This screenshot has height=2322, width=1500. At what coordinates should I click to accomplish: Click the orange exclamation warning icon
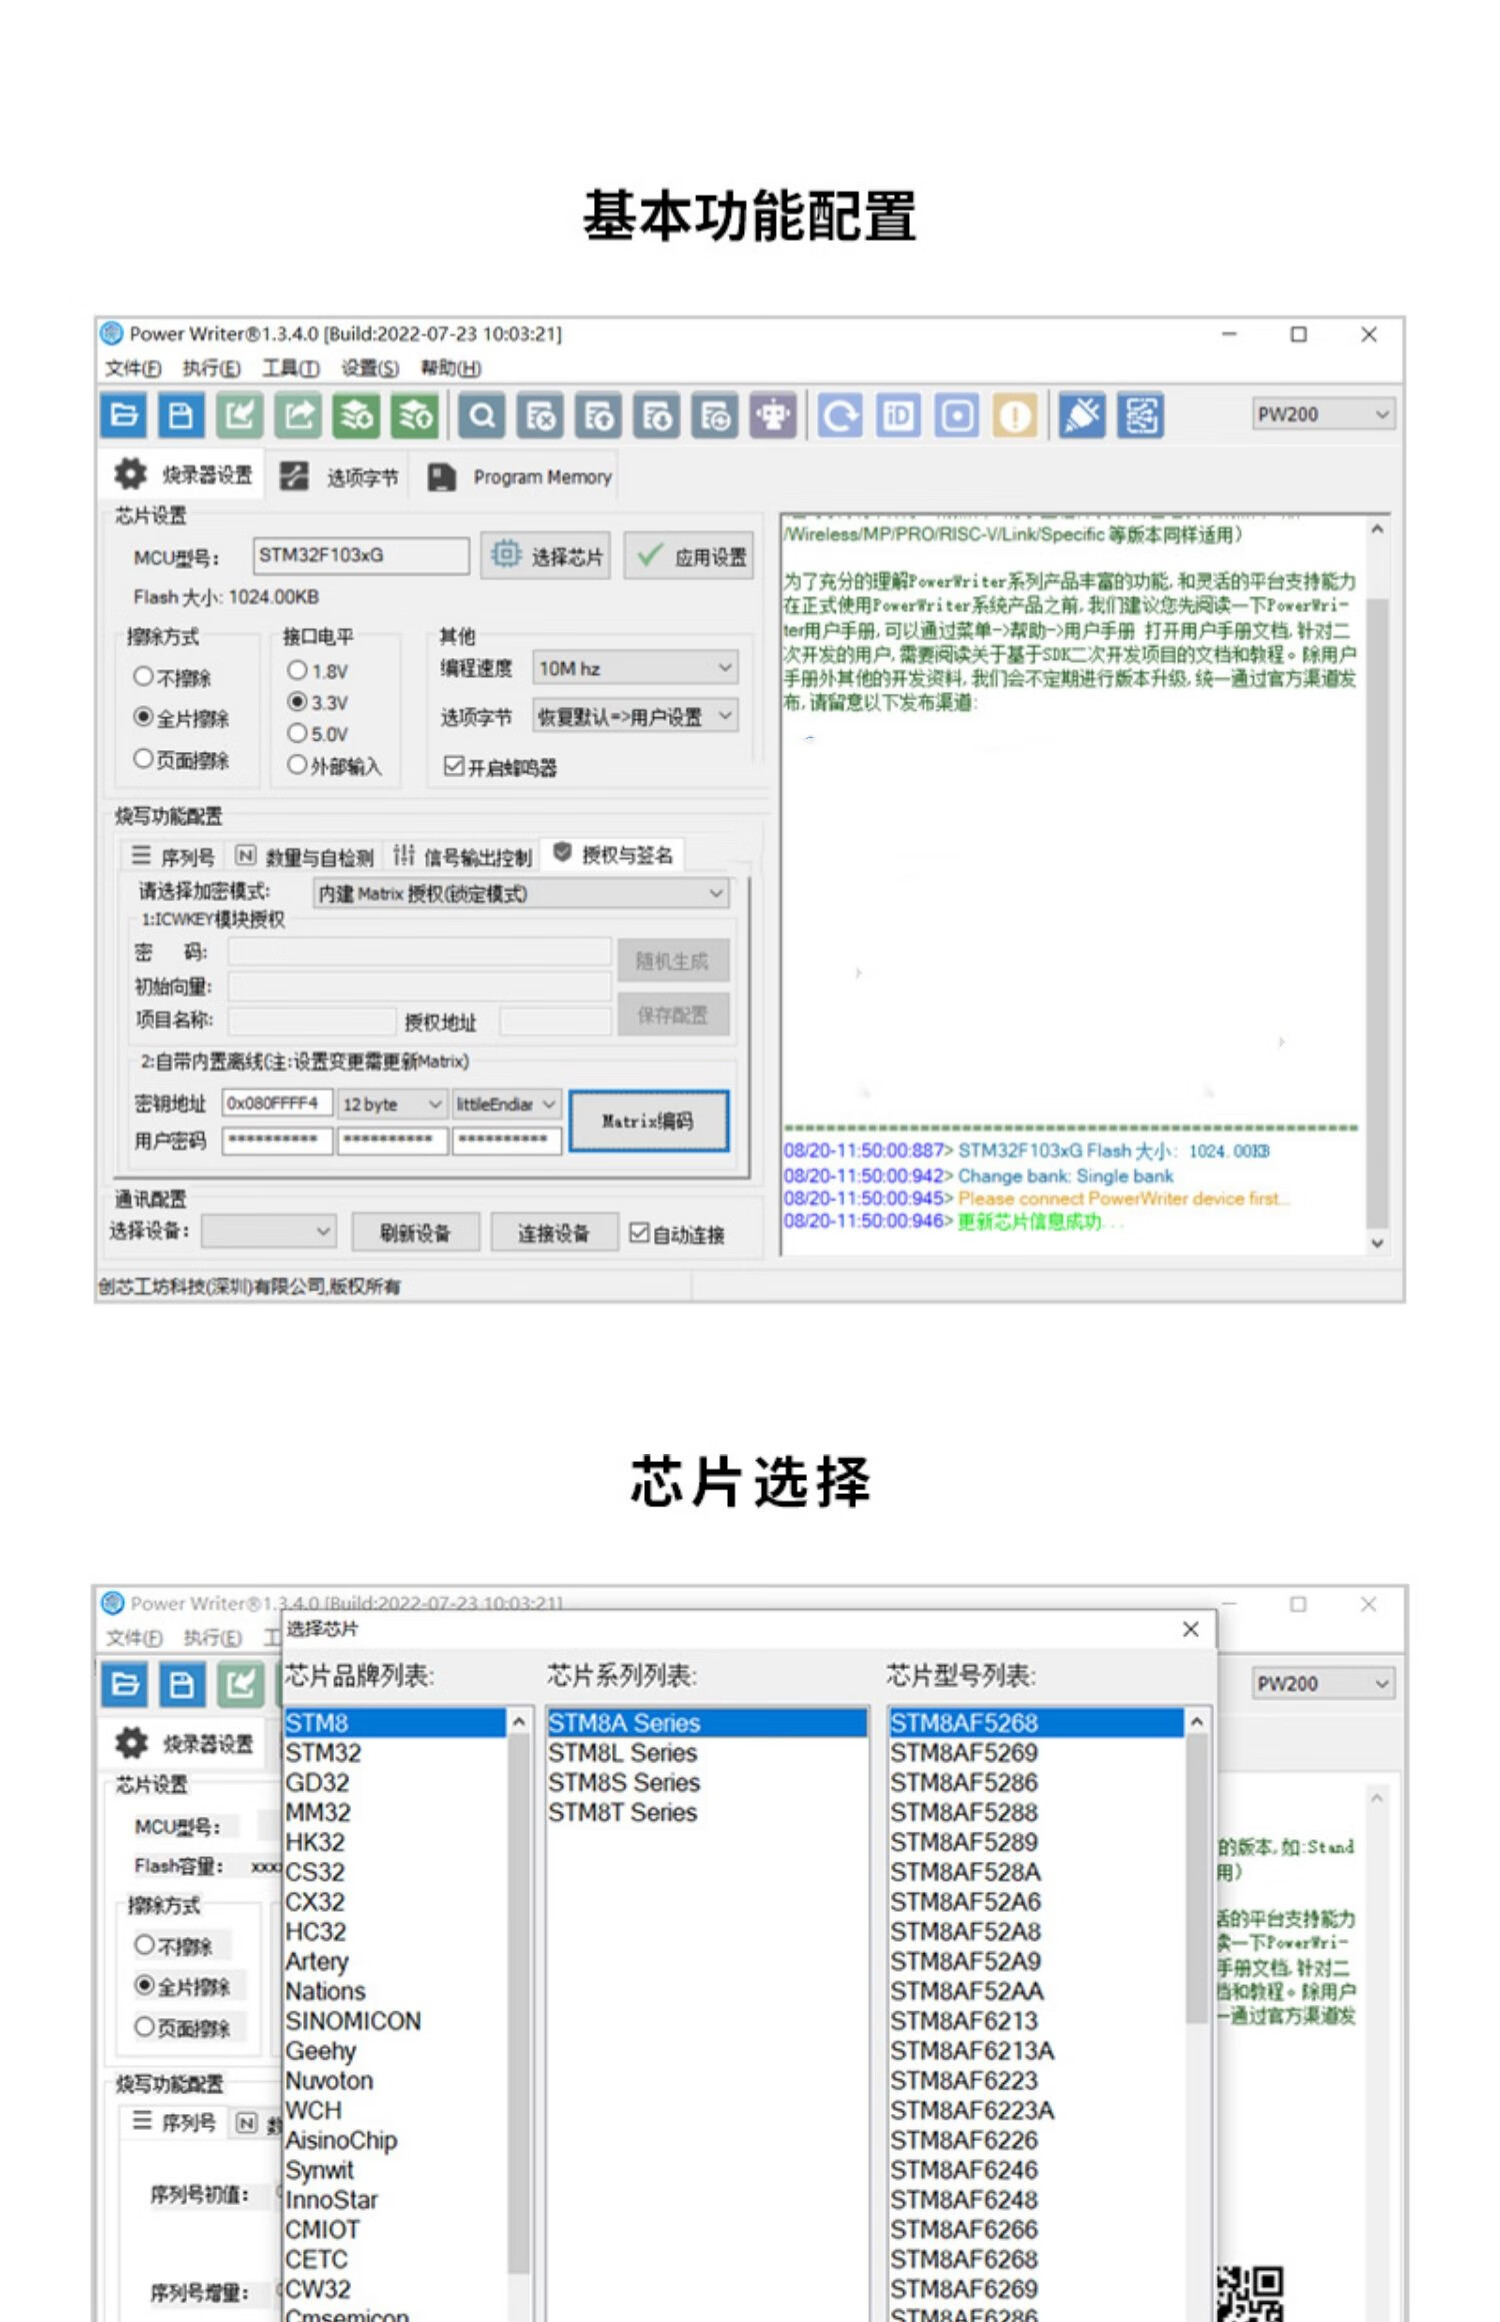coord(1015,415)
